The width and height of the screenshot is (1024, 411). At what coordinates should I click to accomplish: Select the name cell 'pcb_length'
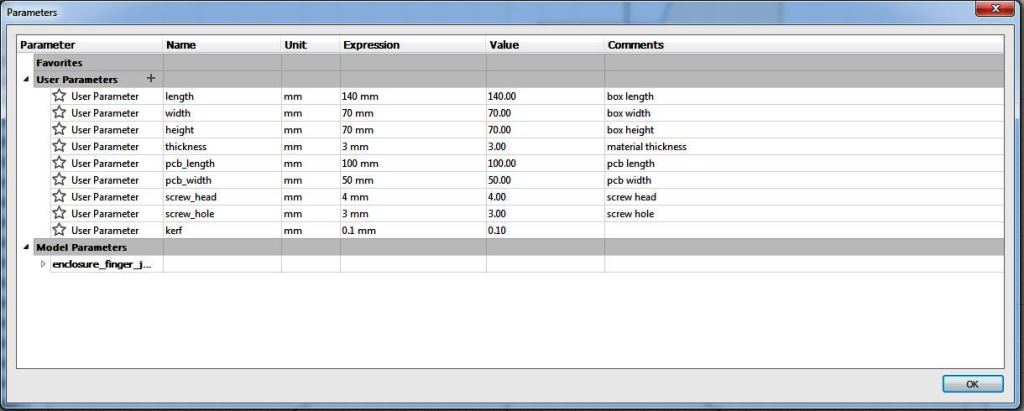click(222, 163)
